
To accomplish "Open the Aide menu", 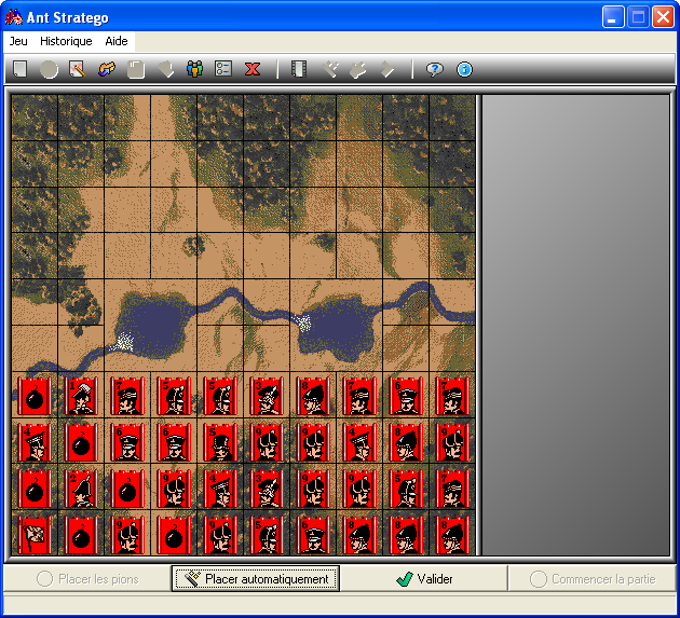I will tap(116, 41).
